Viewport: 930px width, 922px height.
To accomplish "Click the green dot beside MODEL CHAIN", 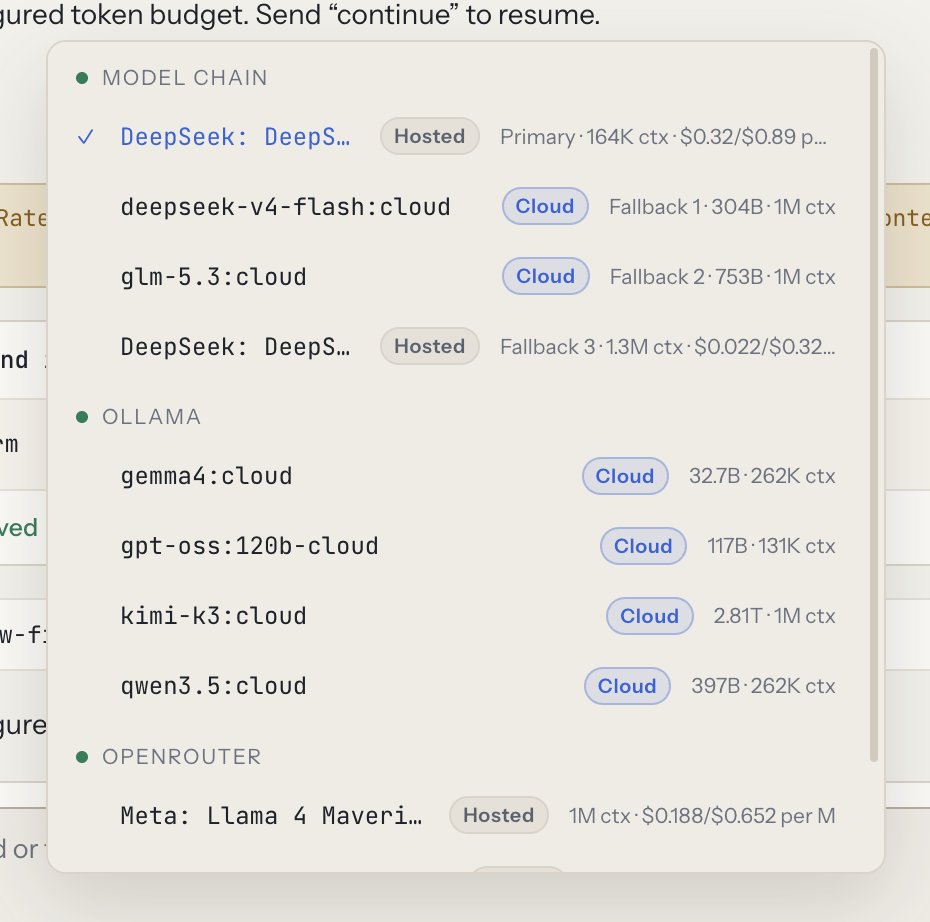I will coord(82,78).
